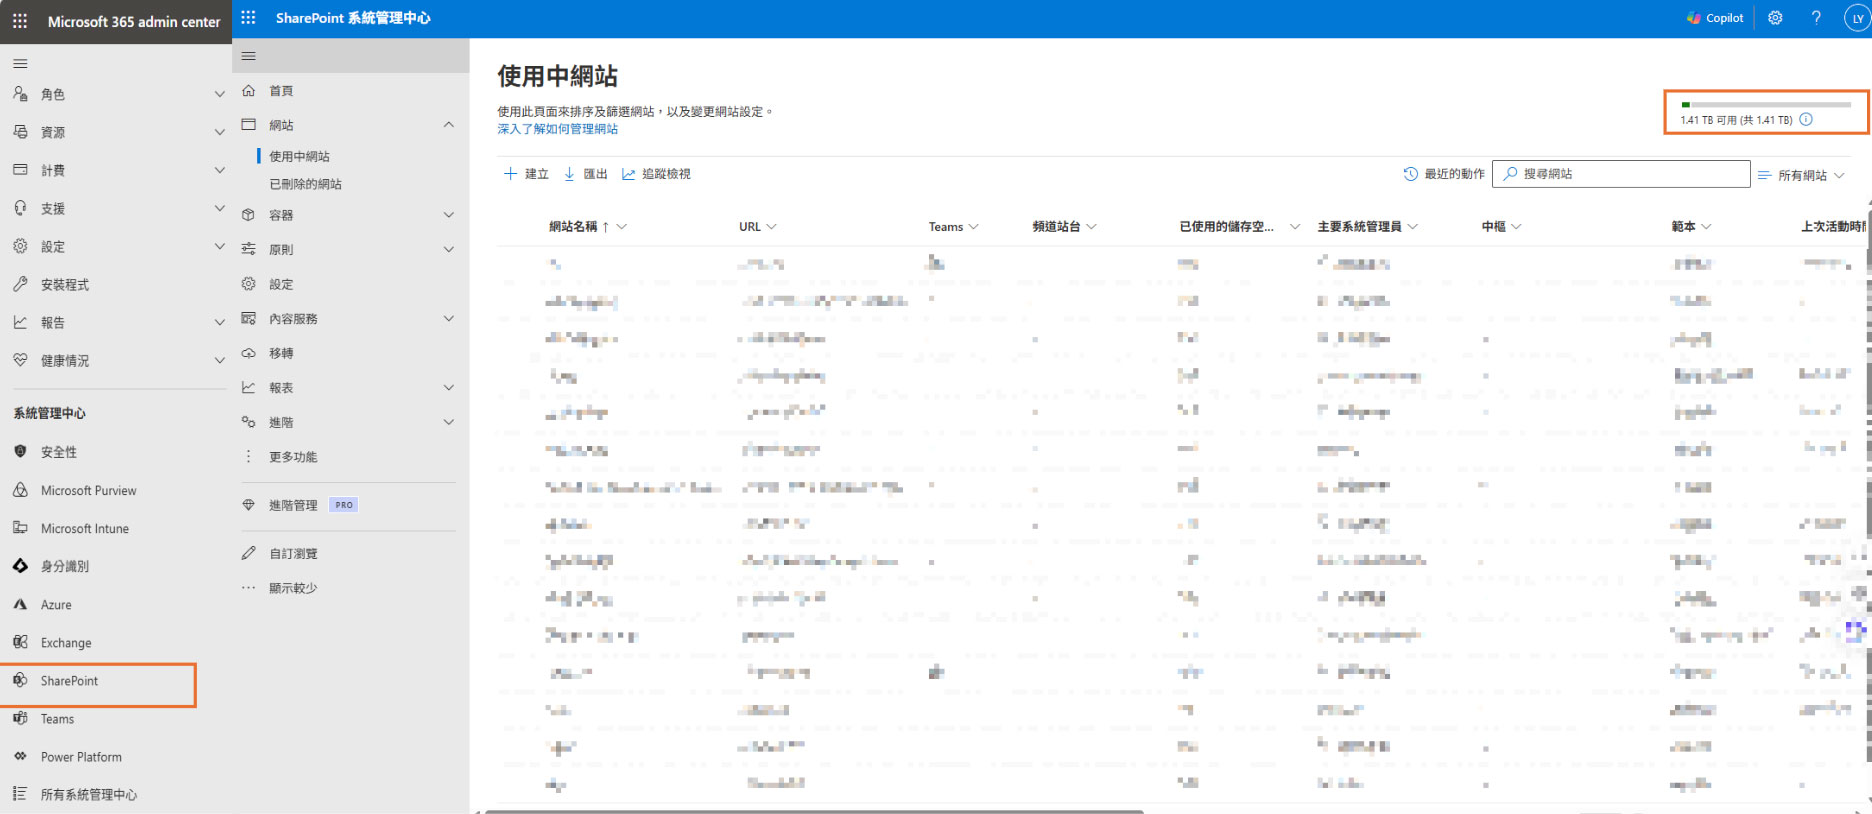Image resolution: width=1872 pixels, height=814 pixels.
Task: Open 內容服務 in the SharePoint nav
Action: (293, 319)
